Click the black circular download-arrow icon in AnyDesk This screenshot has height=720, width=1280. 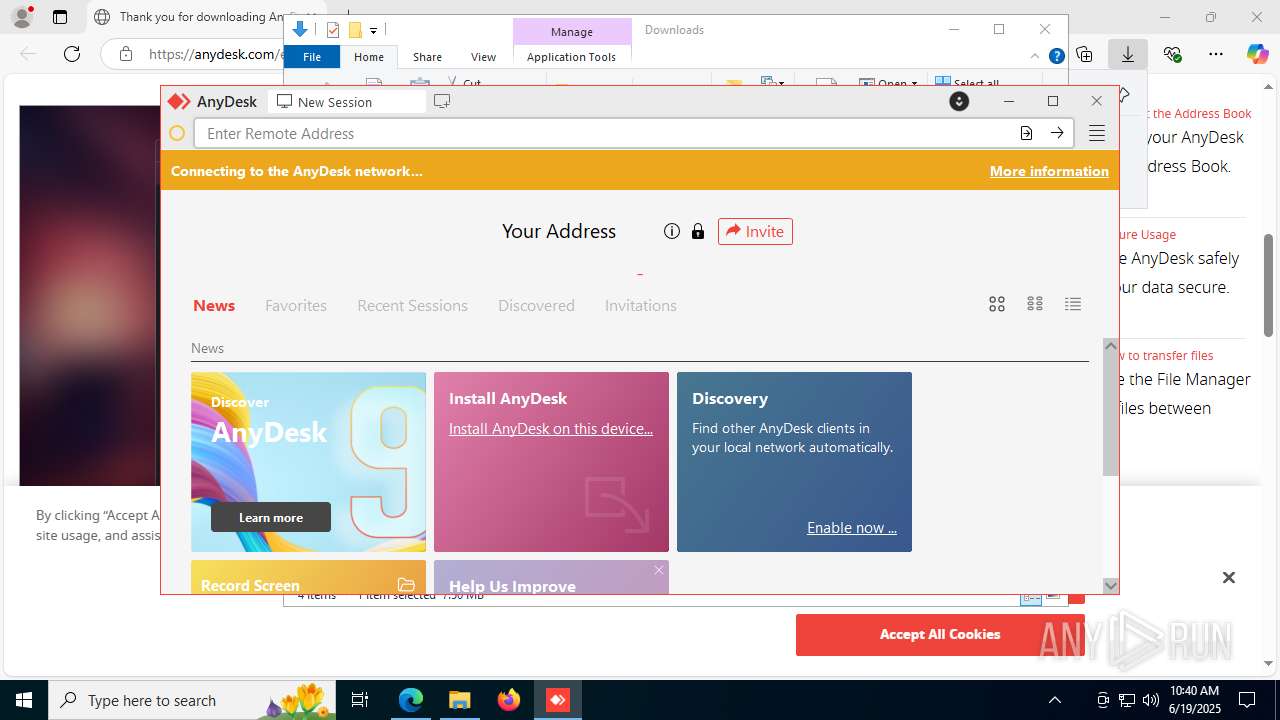[959, 101]
